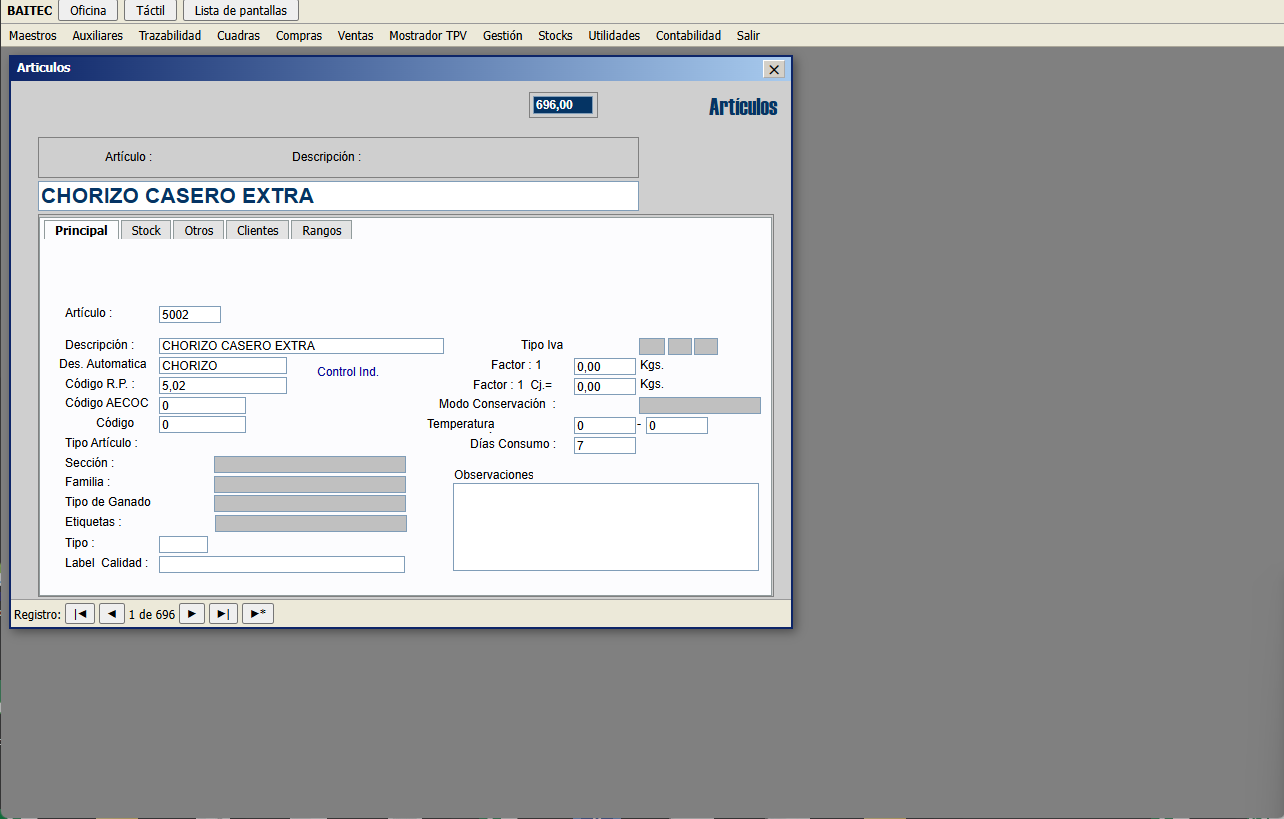Screen dimensions: 1284x819
Task: Click the Des. Automatica field
Action: pyautogui.click(x=223, y=366)
